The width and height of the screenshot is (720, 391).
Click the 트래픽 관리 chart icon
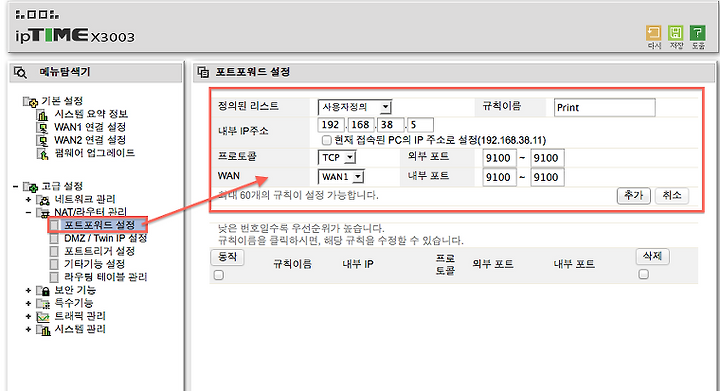point(43,317)
